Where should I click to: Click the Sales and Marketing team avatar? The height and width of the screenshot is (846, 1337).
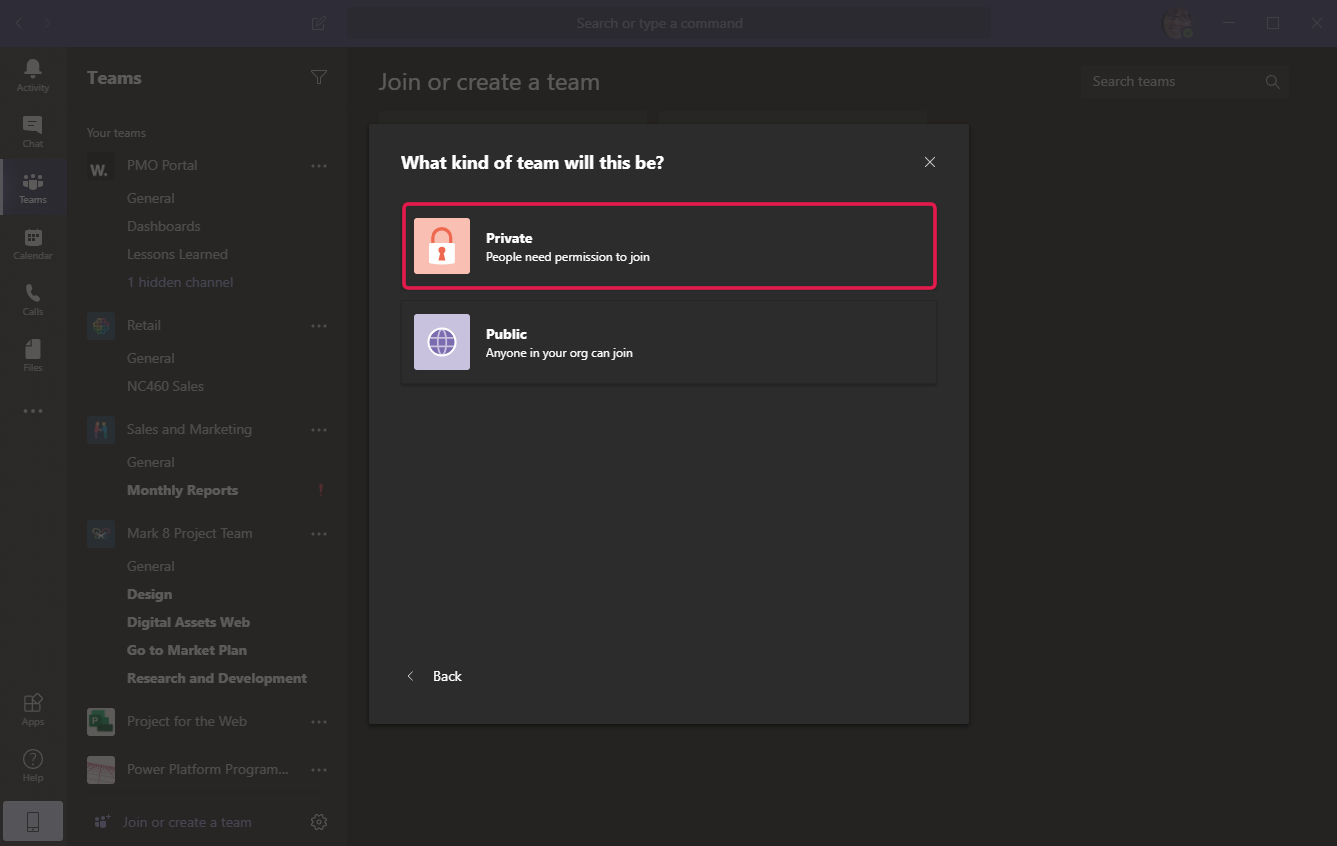pos(100,430)
